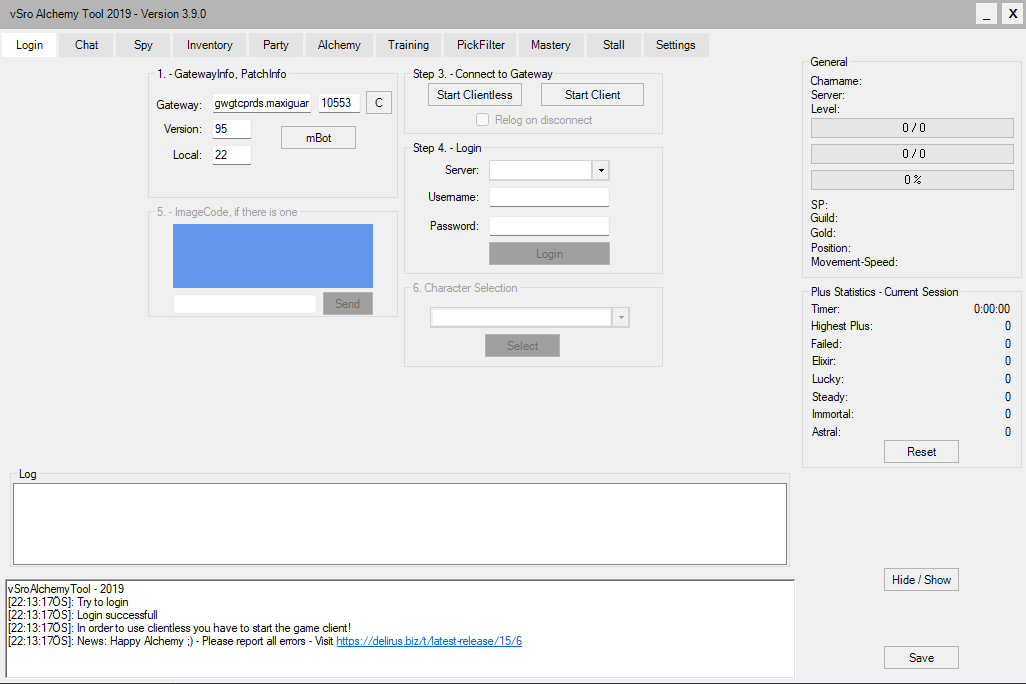
Task: Open the delirus.biz latest-release link
Action: (429, 641)
